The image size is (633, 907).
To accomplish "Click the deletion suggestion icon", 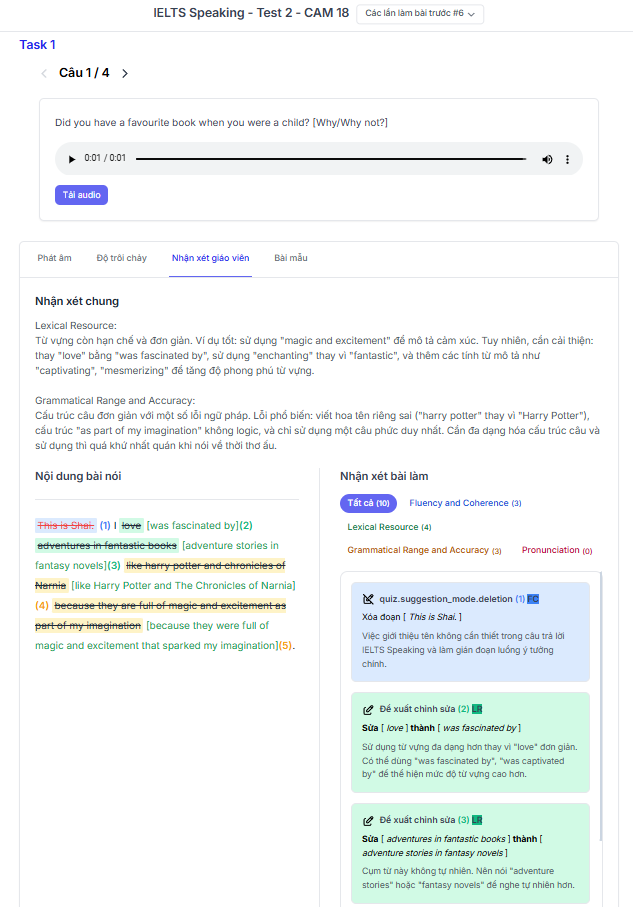I will (x=368, y=599).
